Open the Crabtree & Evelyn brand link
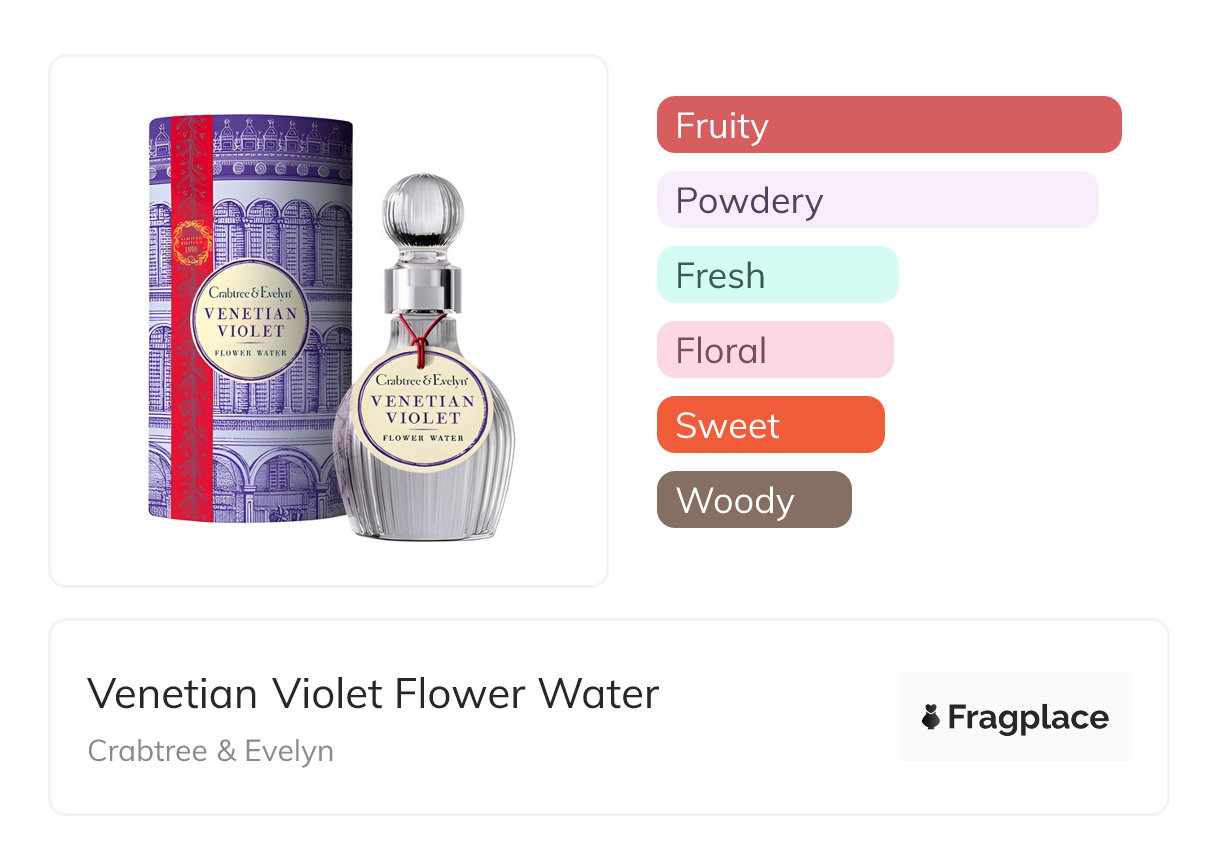The image size is (1218, 864). tap(211, 751)
